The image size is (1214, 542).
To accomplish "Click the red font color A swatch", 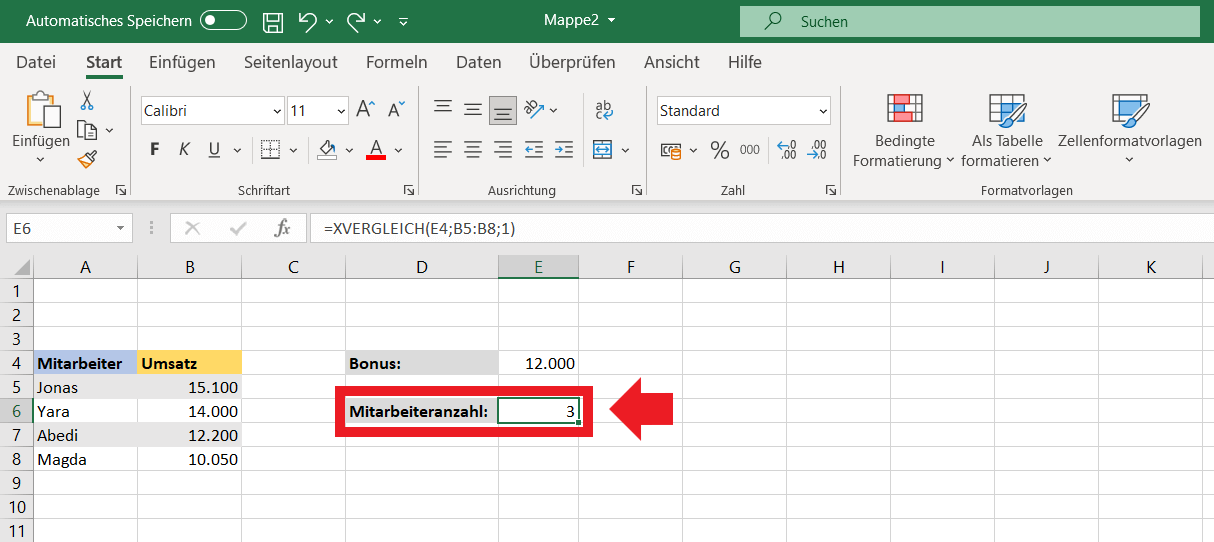I will pos(376,150).
